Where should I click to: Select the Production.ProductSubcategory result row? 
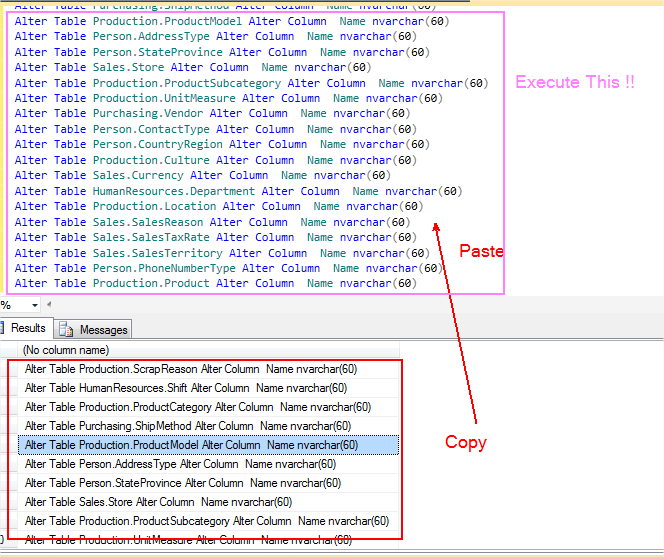(x=206, y=521)
